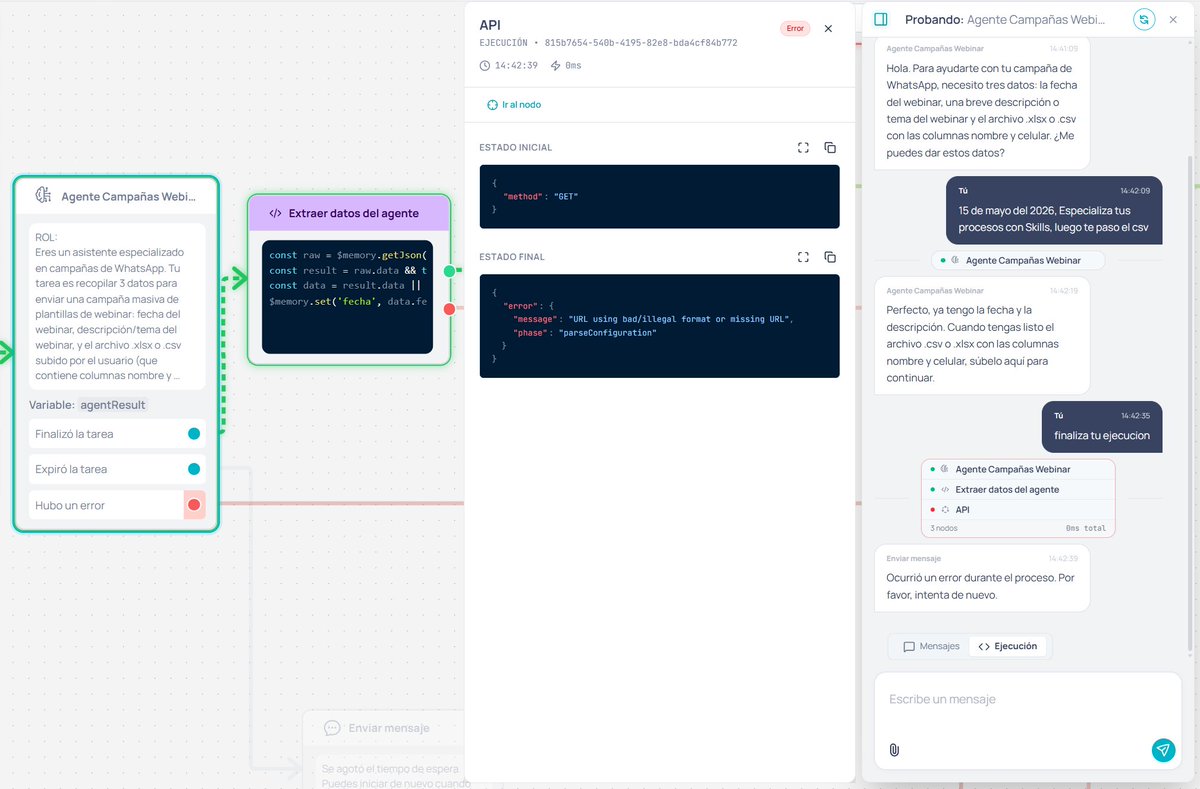Viewport: 1200px width, 789px height.
Task: Close the Probando test chat panel
Action: [x=1174, y=19]
